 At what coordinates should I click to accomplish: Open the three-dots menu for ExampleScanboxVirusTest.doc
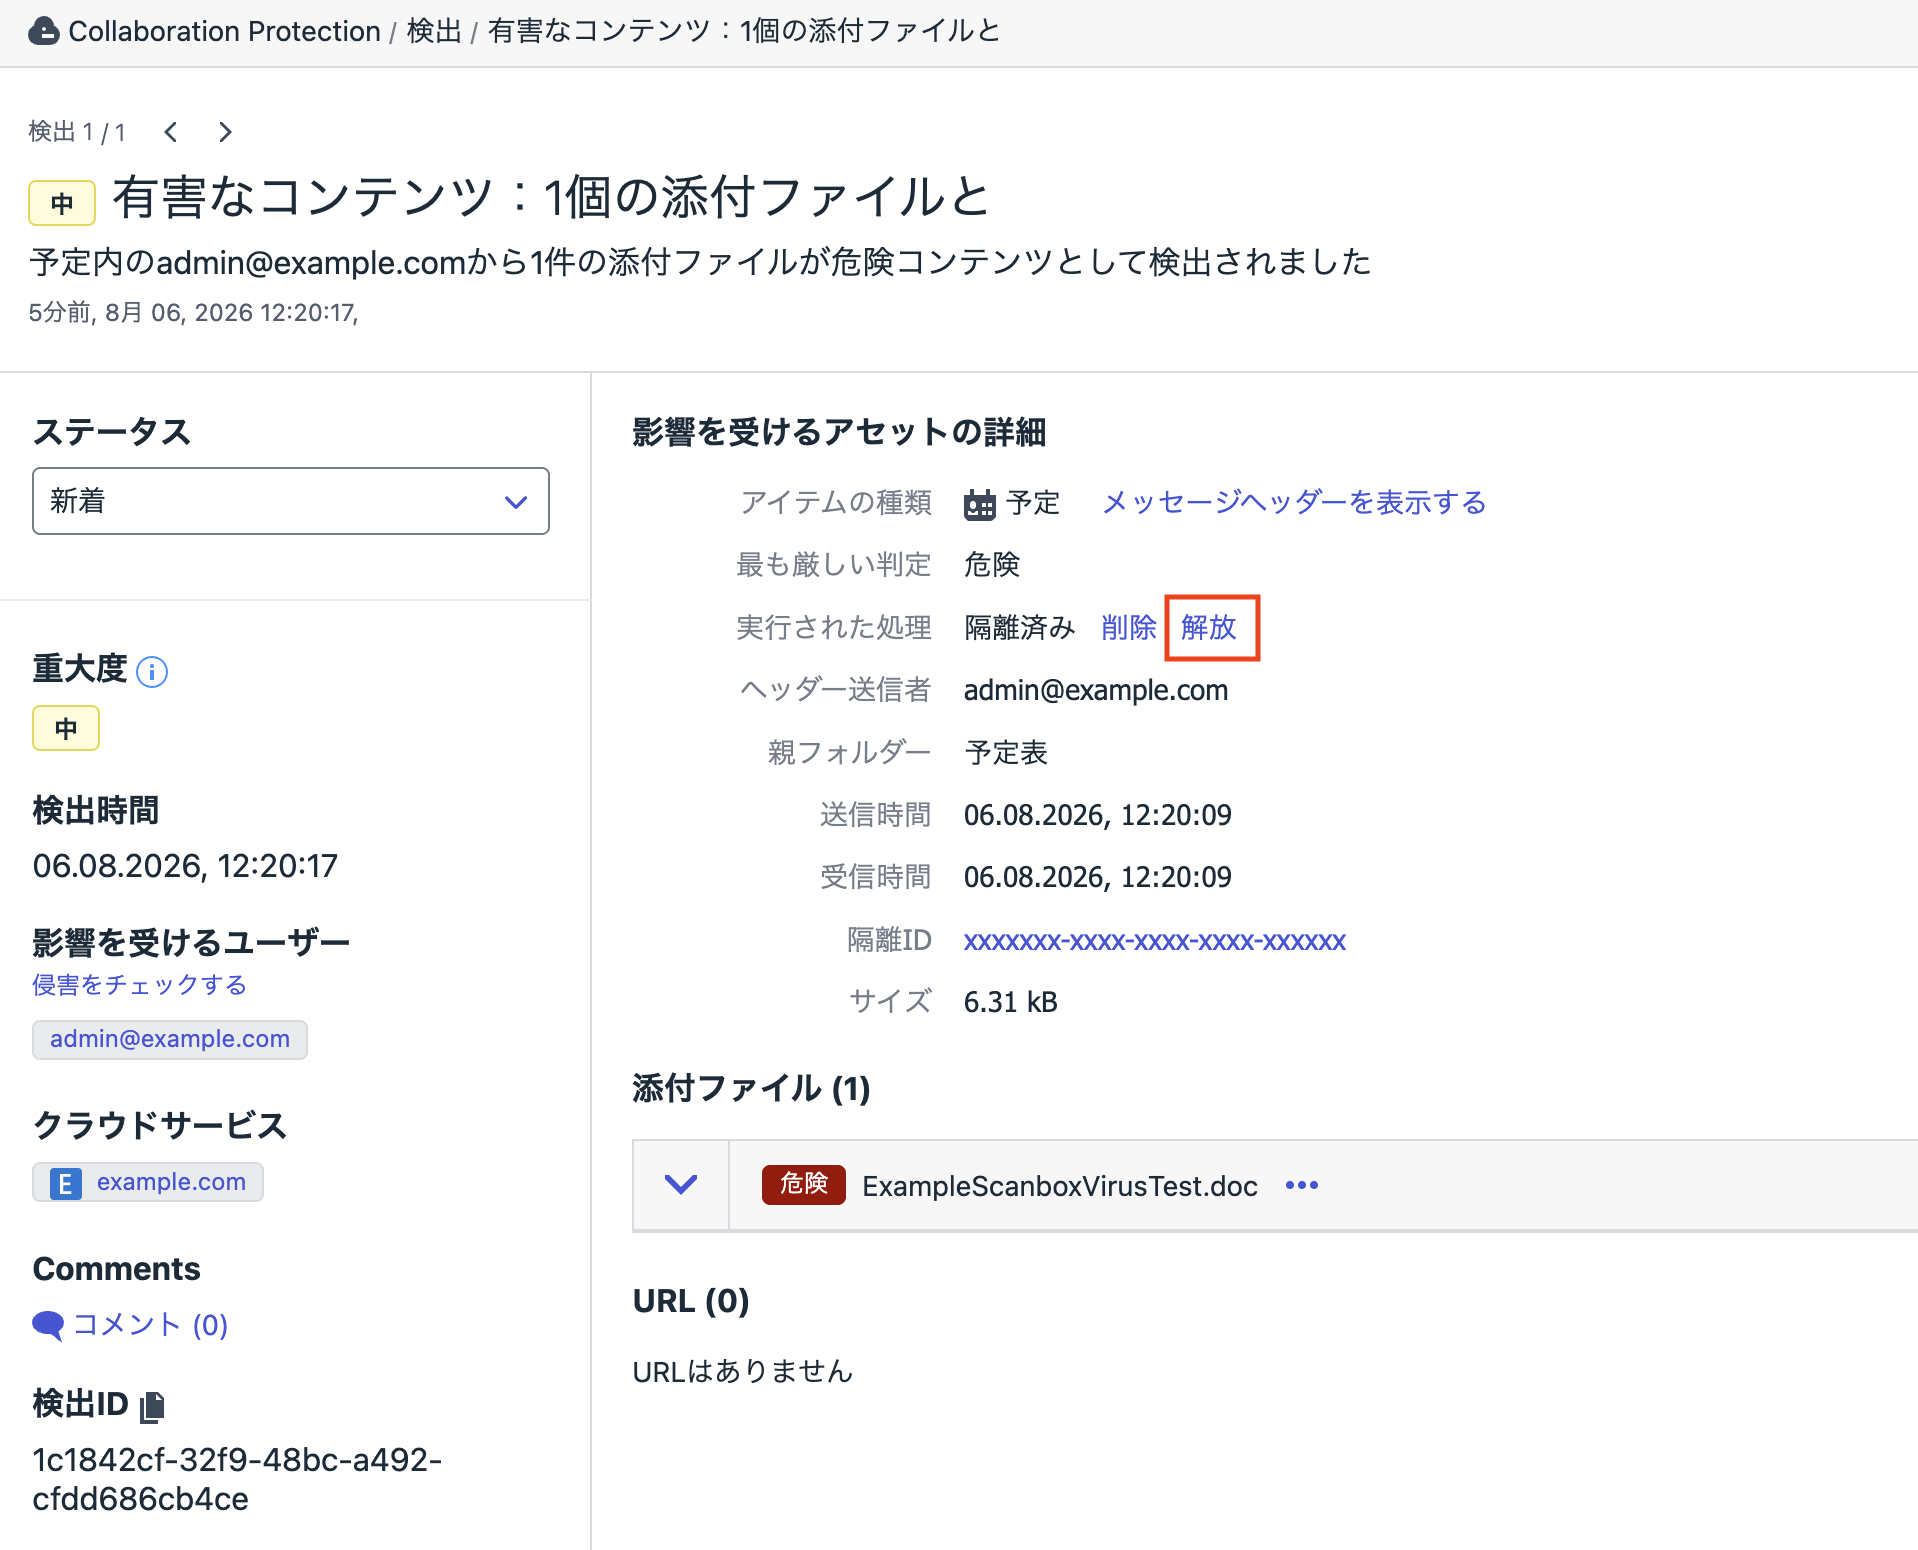coord(1301,1185)
